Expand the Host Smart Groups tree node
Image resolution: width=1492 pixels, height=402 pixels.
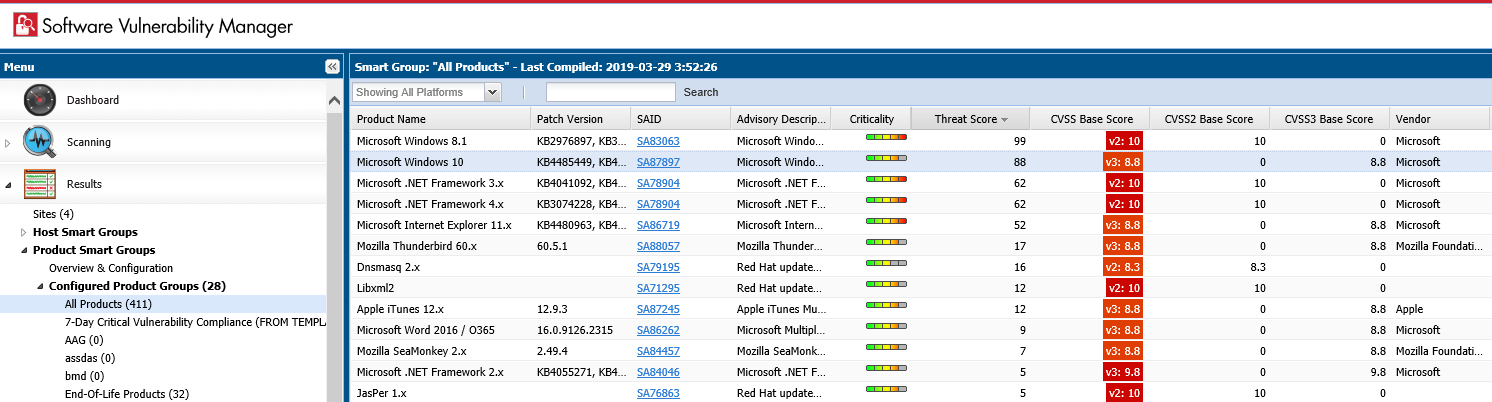(x=24, y=232)
